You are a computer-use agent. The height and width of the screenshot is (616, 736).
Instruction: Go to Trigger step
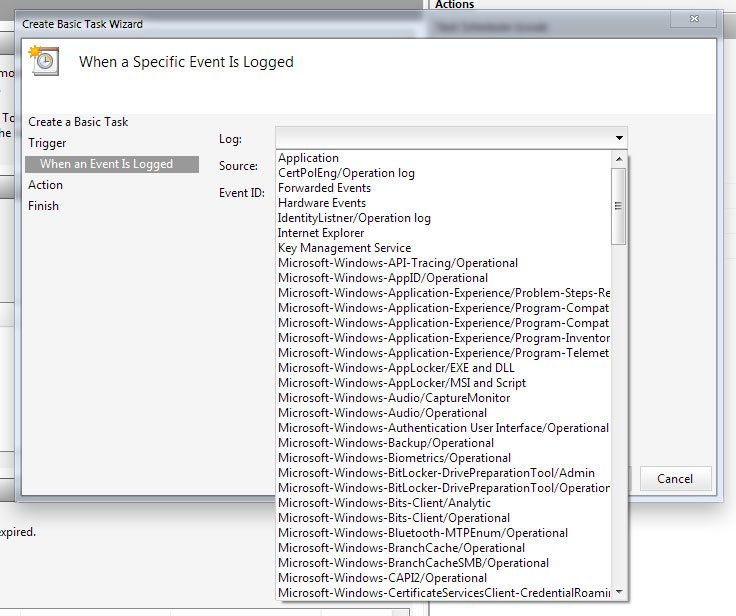[47, 143]
